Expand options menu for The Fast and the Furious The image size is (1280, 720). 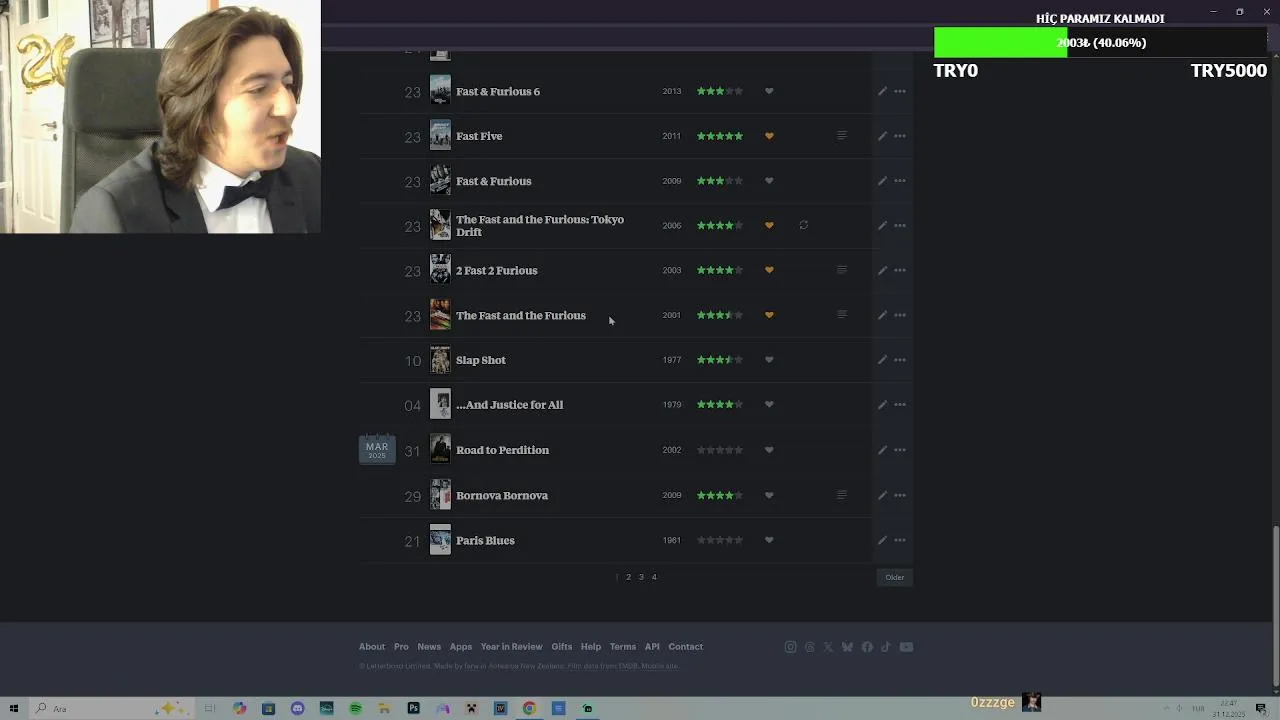pyautogui.click(x=900, y=315)
